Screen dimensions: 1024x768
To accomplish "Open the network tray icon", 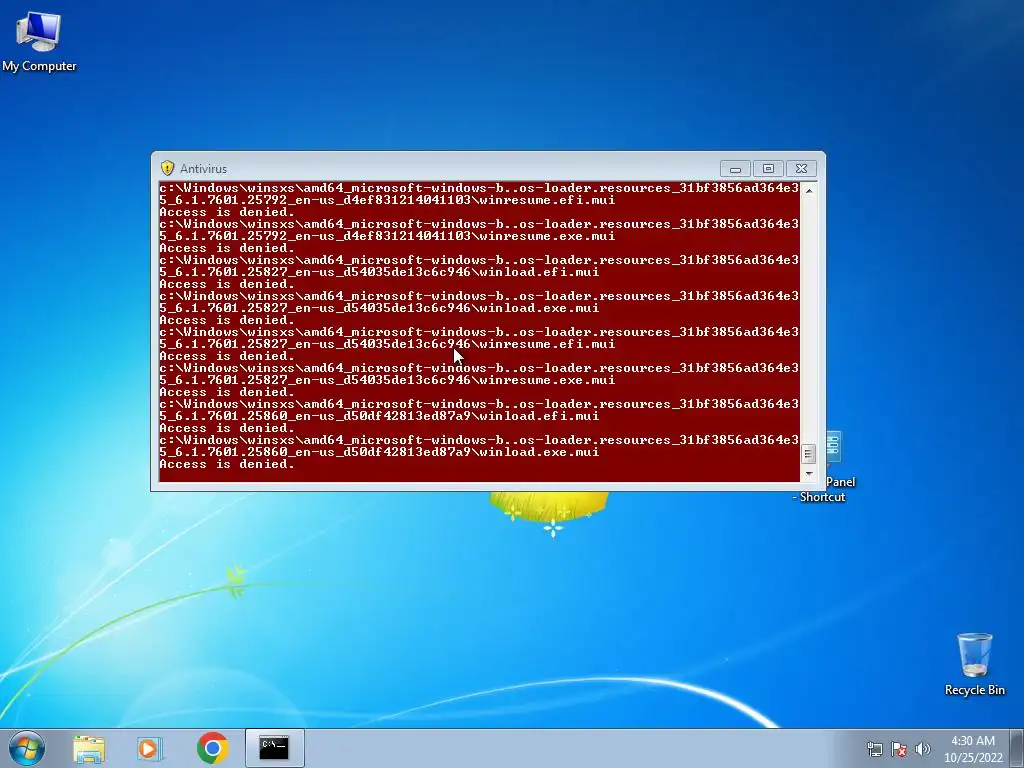I will tap(874, 749).
